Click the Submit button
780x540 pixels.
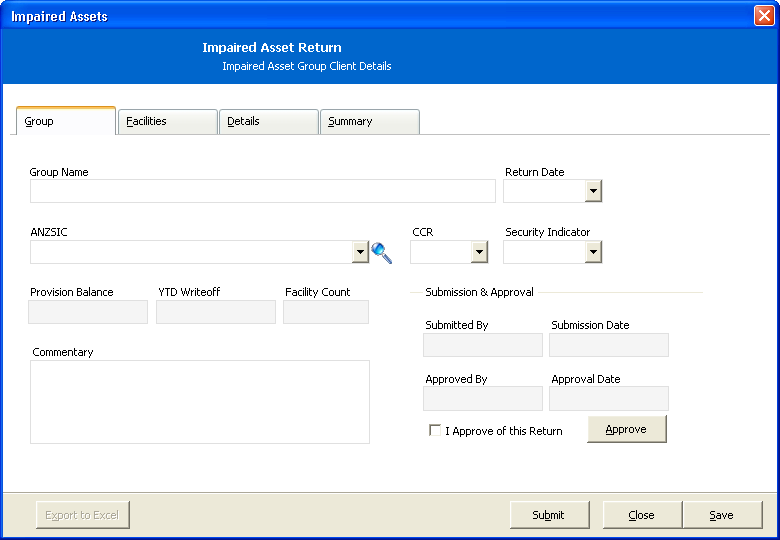coord(550,515)
